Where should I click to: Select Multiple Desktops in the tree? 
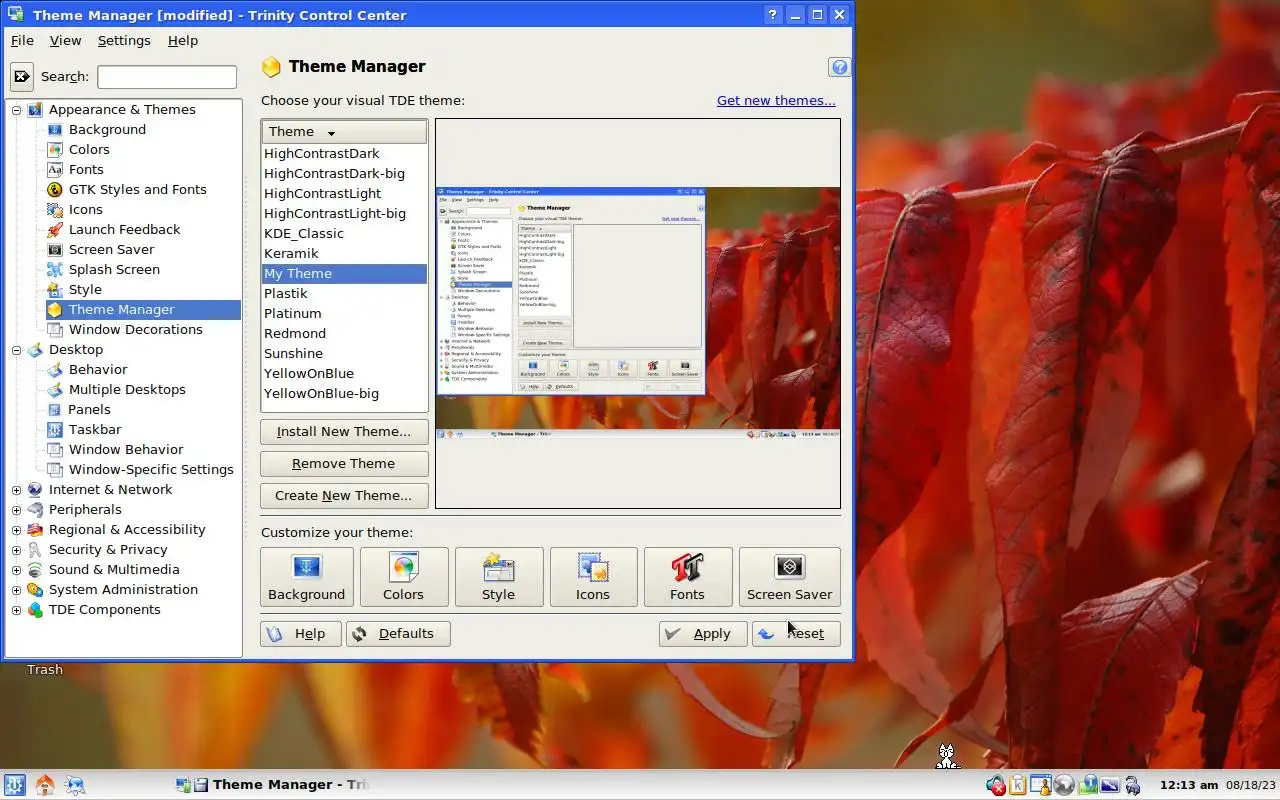pyautogui.click(x=127, y=389)
